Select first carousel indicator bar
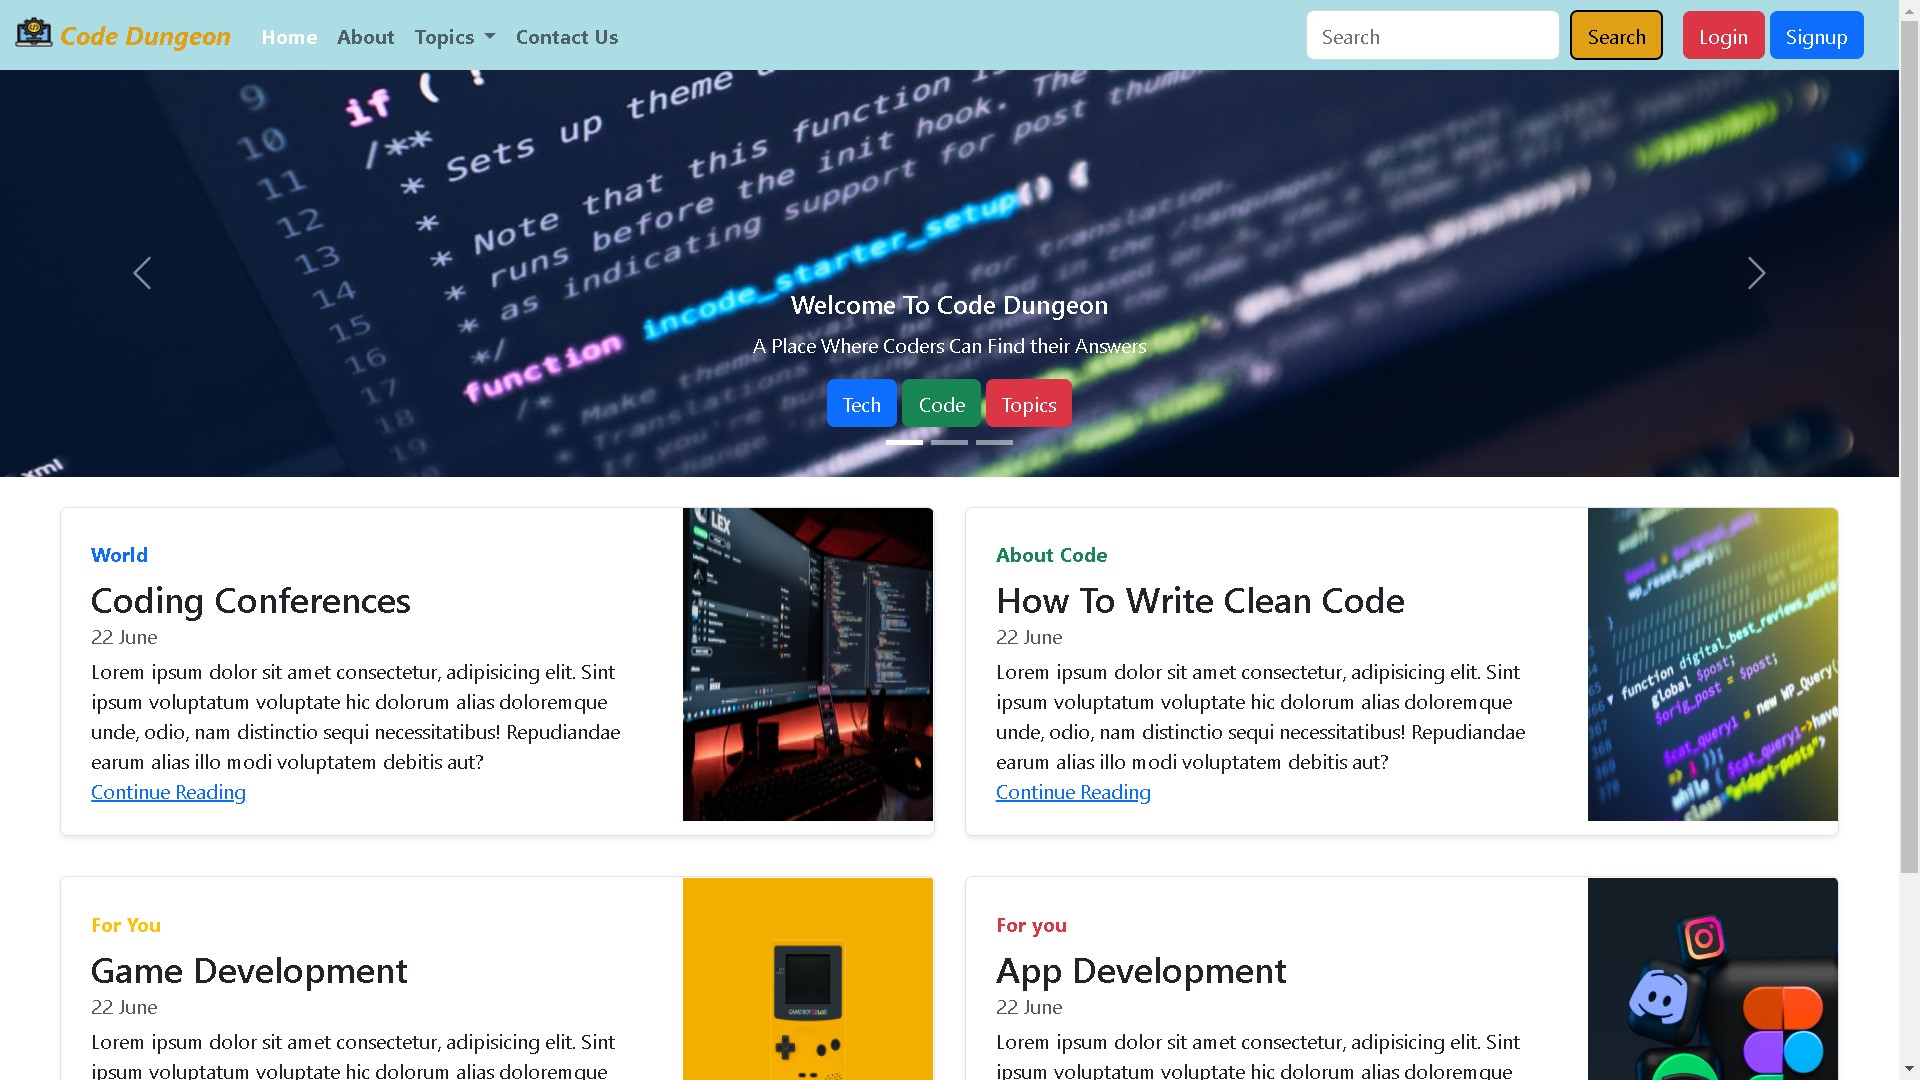 coord(904,442)
